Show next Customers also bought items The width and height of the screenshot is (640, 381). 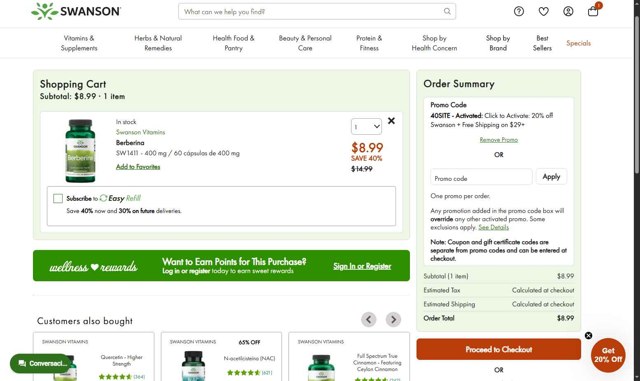tap(393, 319)
